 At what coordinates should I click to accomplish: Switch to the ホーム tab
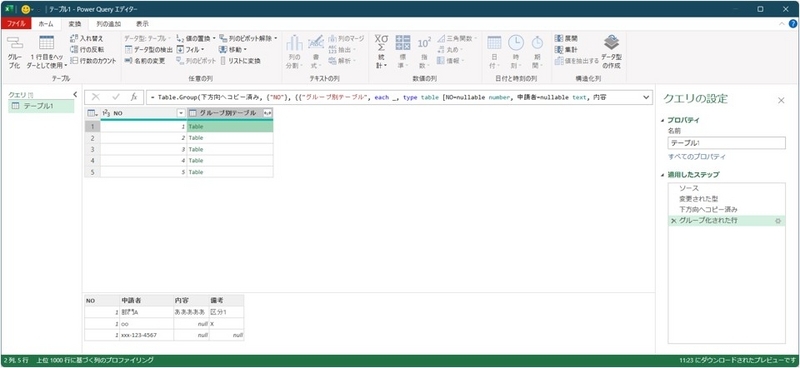pyautogui.click(x=46, y=23)
